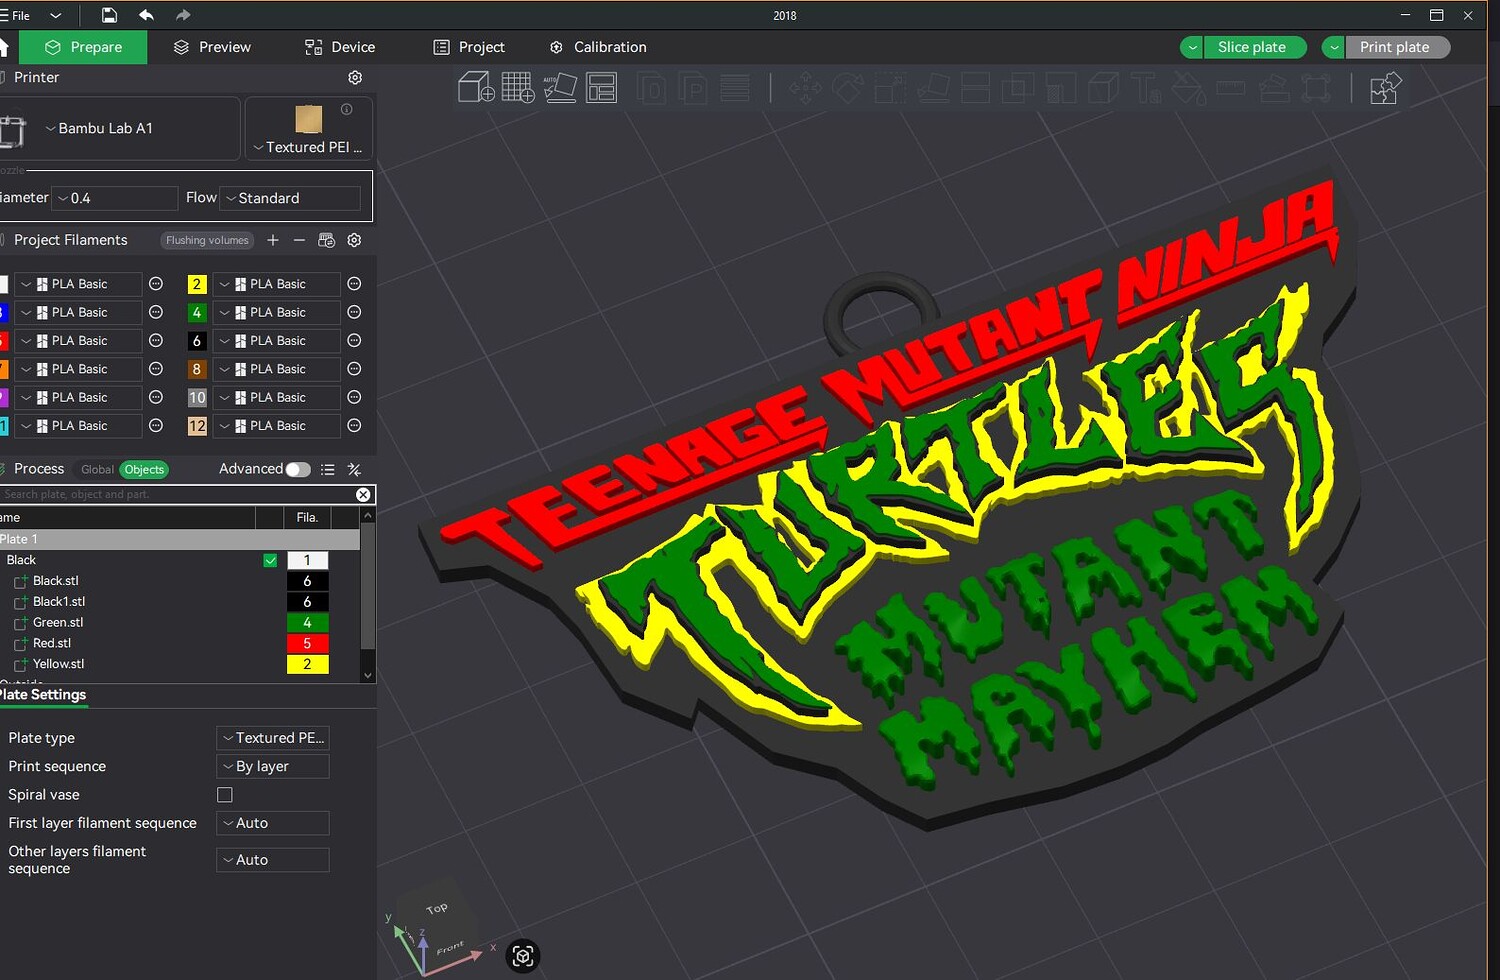This screenshot has height=980, width=1500.
Task: Enable the Spiral vase checkbox
Action: [x=225, y=795]
